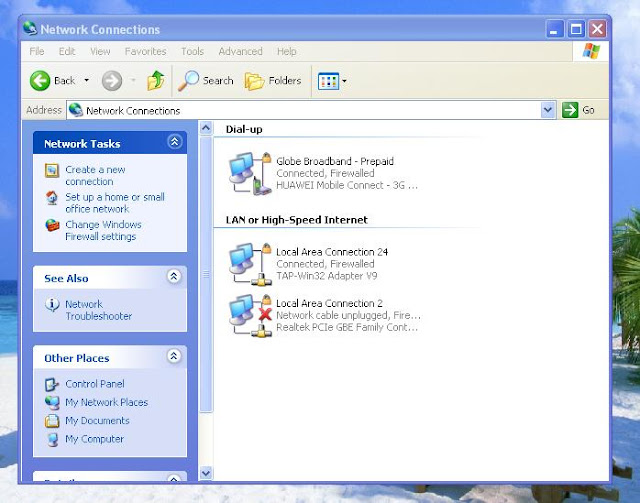Click the Views icon in toolbar
Image resolution: width=640 pixels, height=503 pixels.
pyautogui.click(x=328, y=81)
